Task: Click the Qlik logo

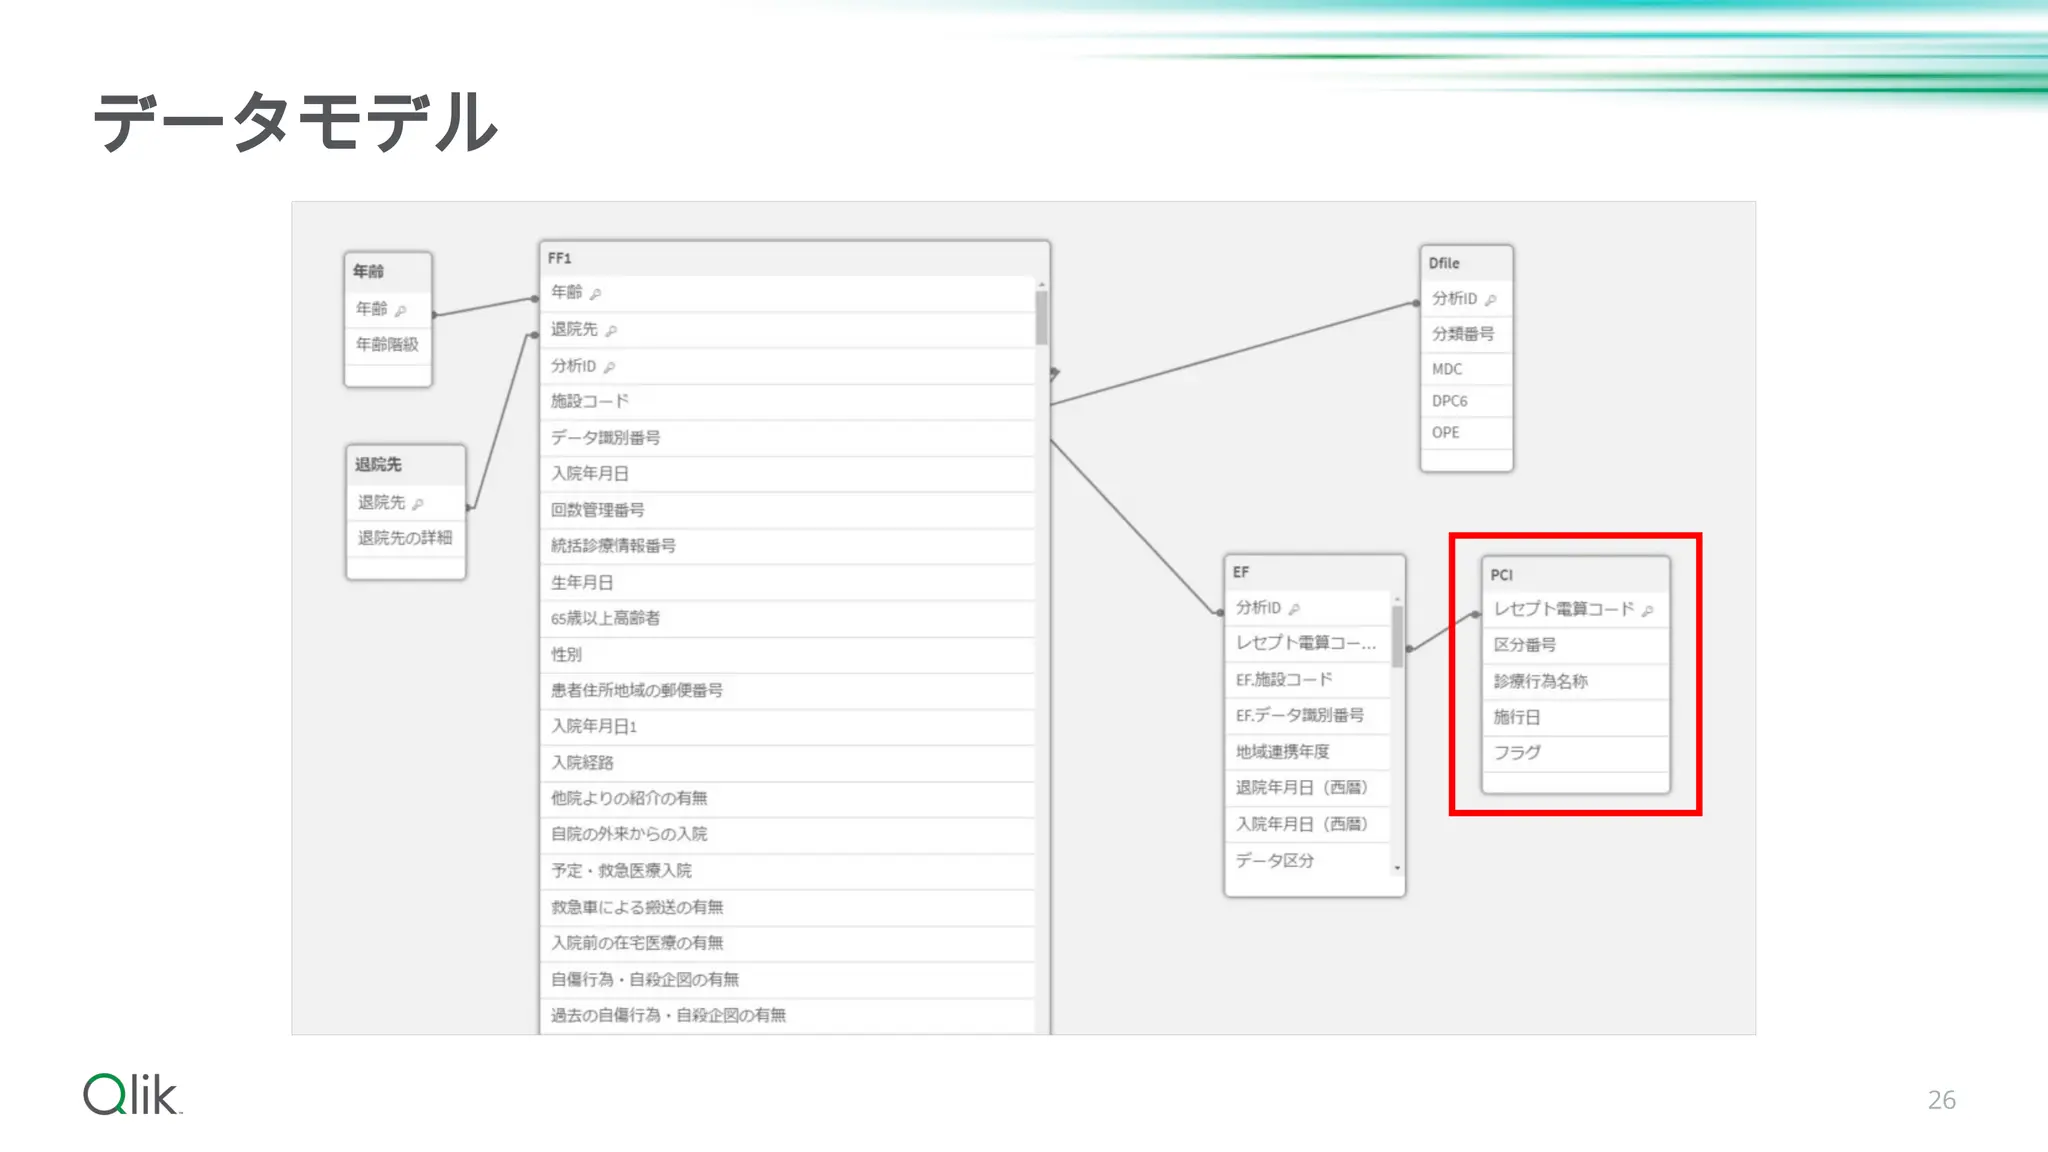Action: (132, 1095)
